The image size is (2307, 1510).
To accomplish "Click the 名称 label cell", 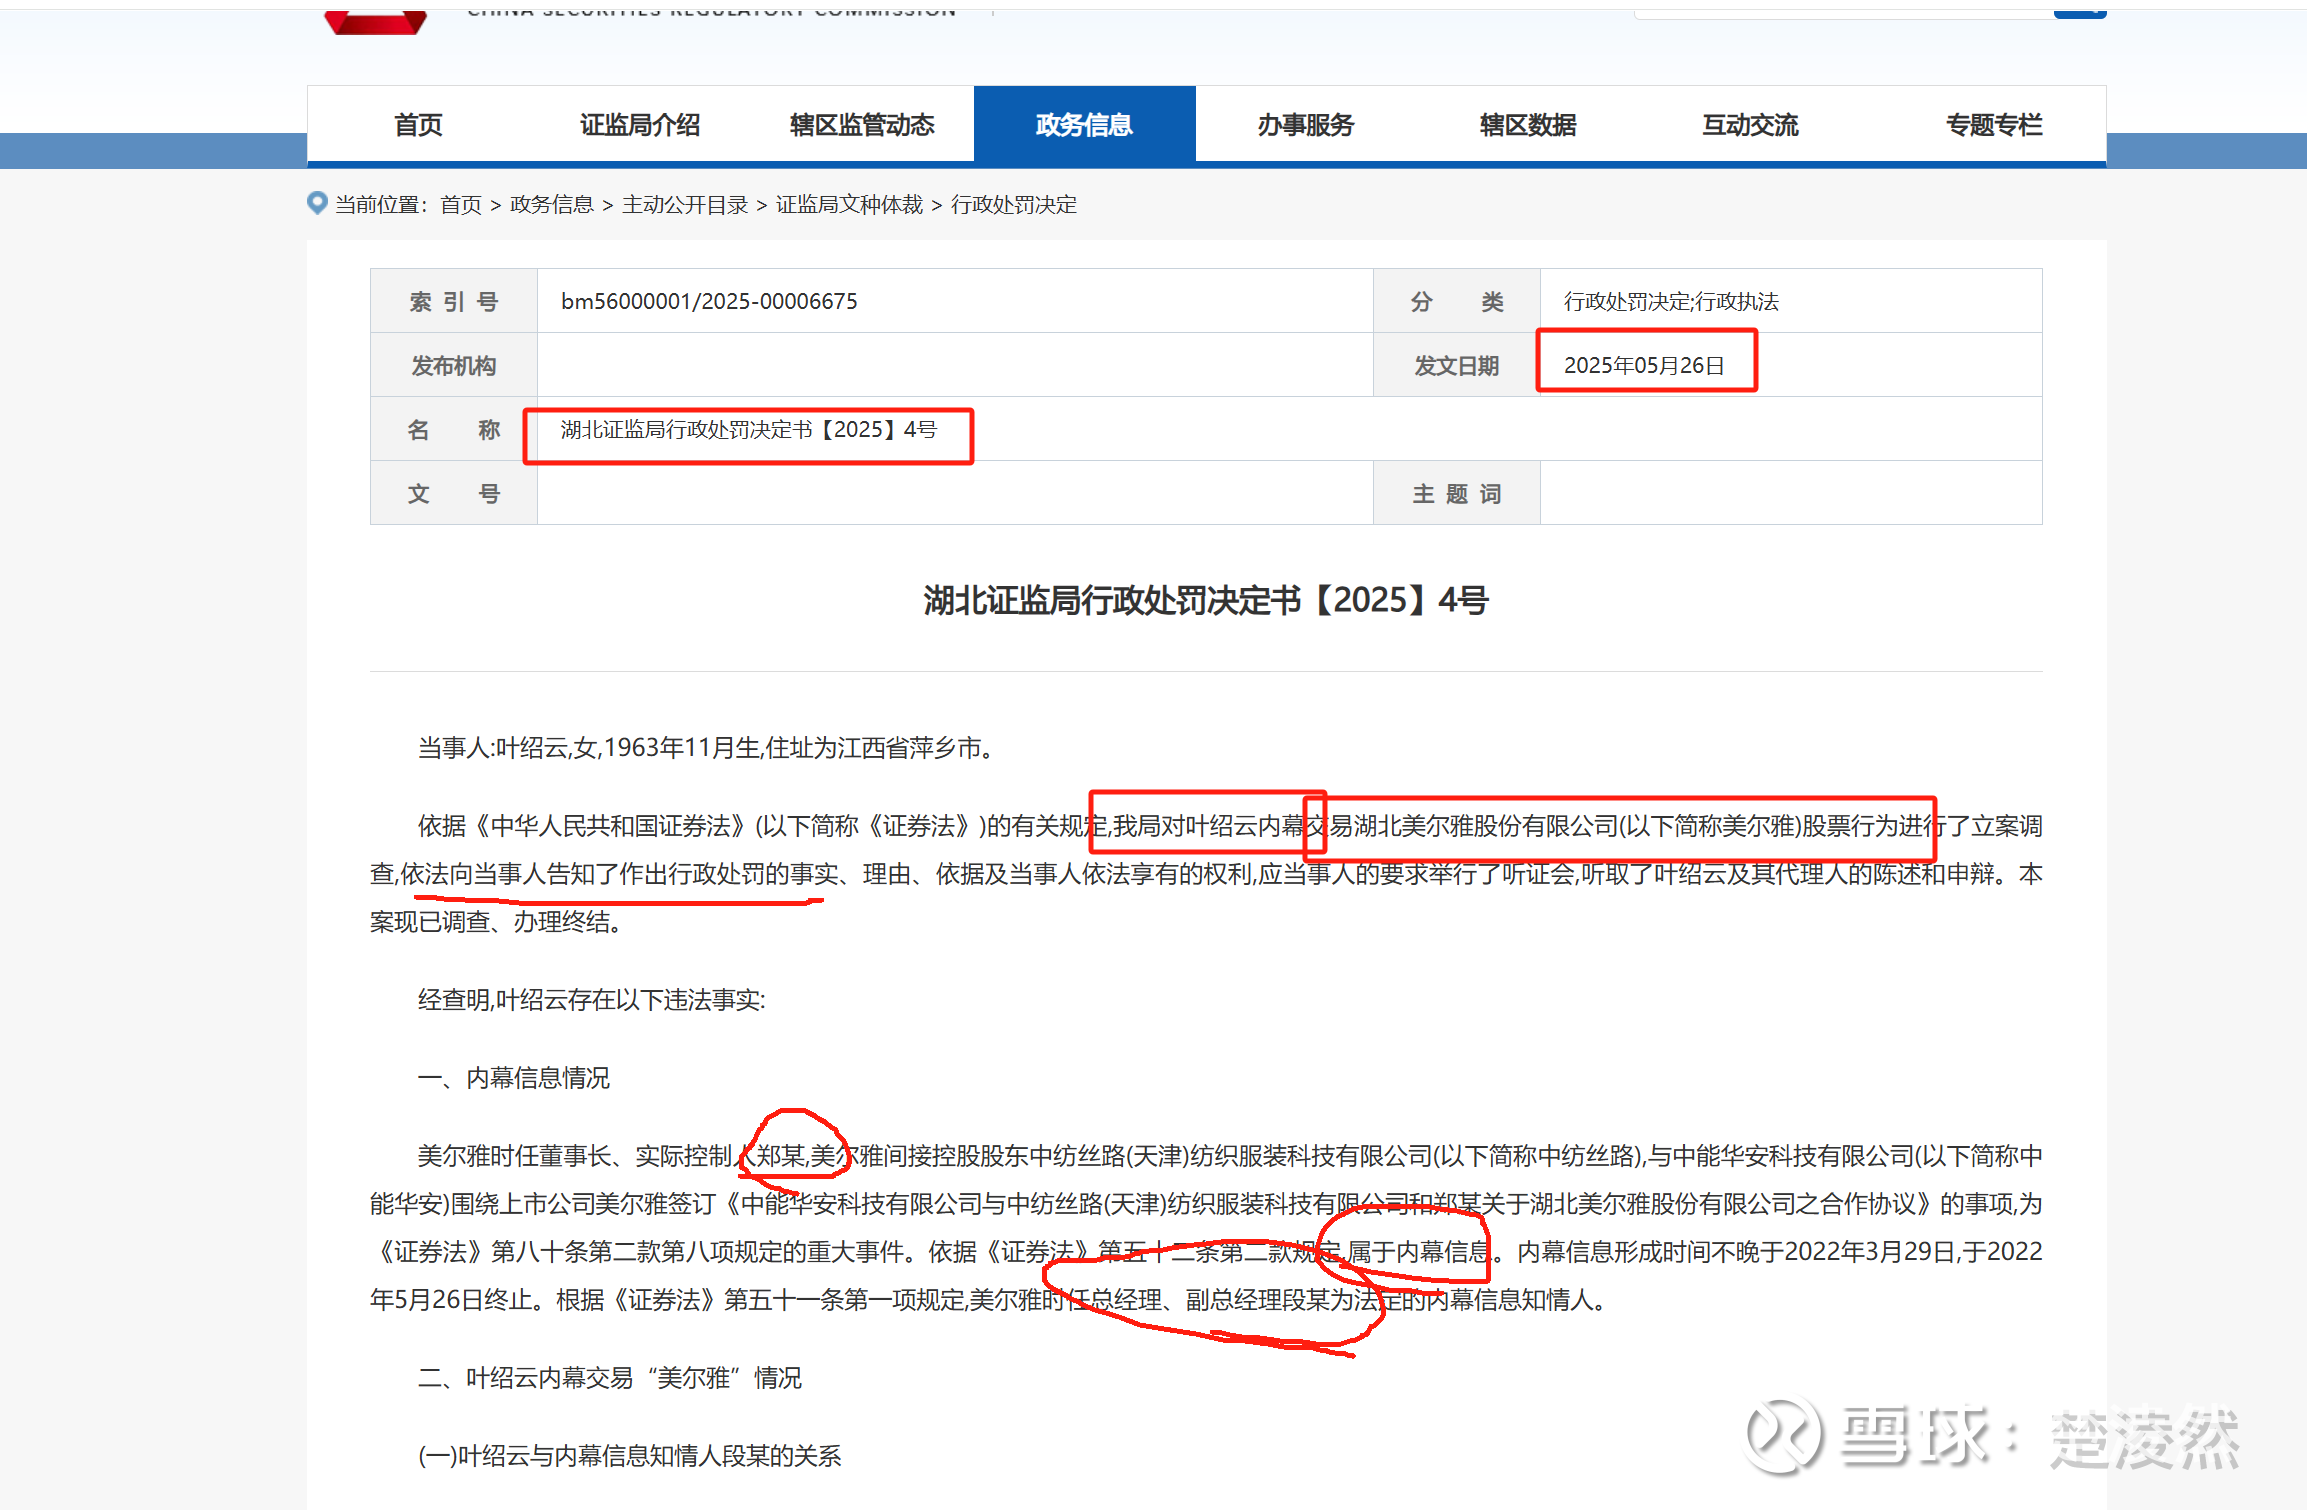I will [x=454, y=429].
